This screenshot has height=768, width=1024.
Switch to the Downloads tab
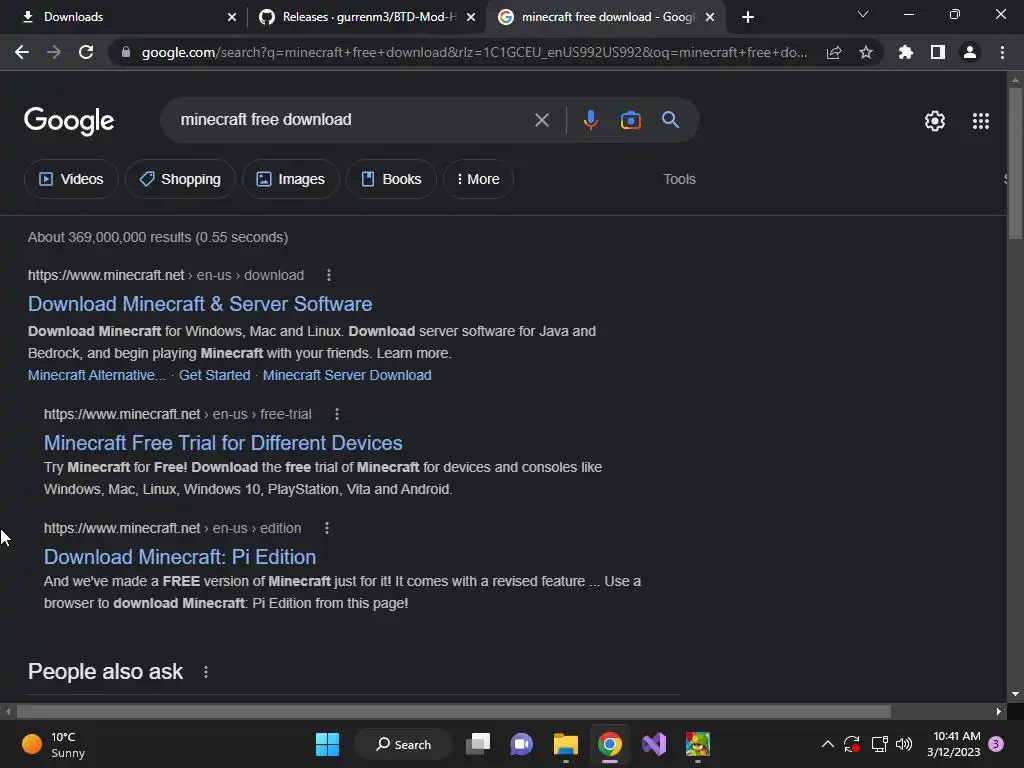(124, 17)
